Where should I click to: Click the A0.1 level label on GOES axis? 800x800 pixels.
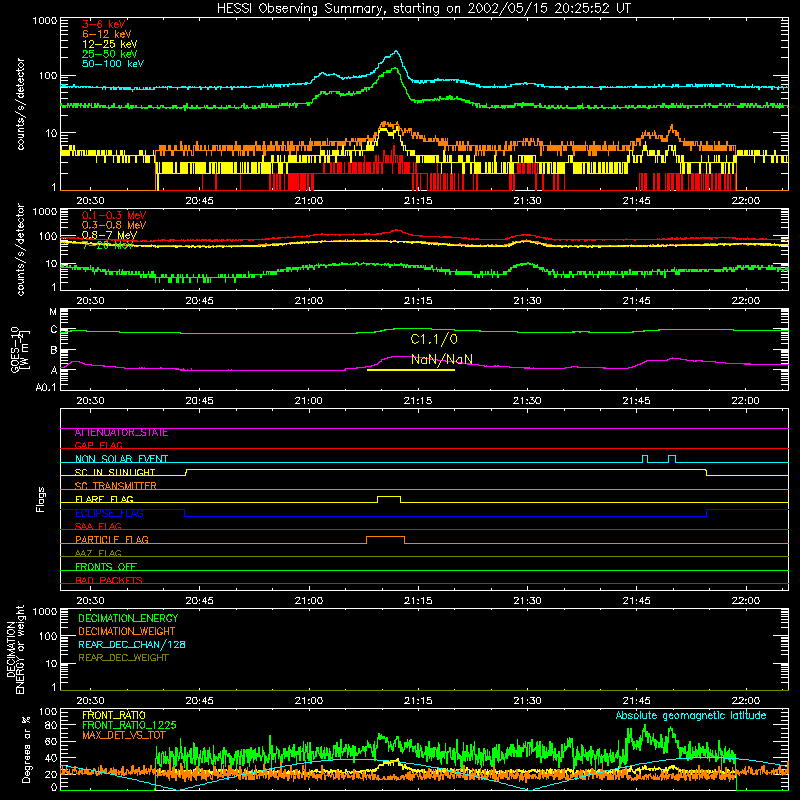click(x=46, y=388)
